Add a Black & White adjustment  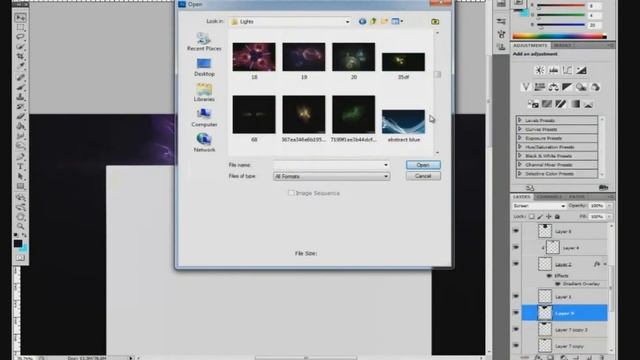(x=567, y=87)
